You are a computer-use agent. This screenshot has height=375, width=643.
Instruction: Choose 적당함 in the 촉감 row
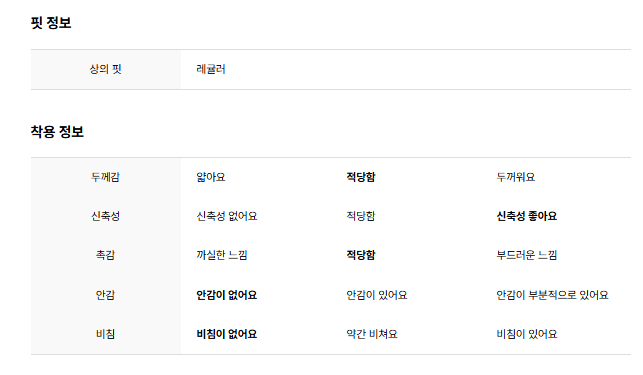[361, 255]
